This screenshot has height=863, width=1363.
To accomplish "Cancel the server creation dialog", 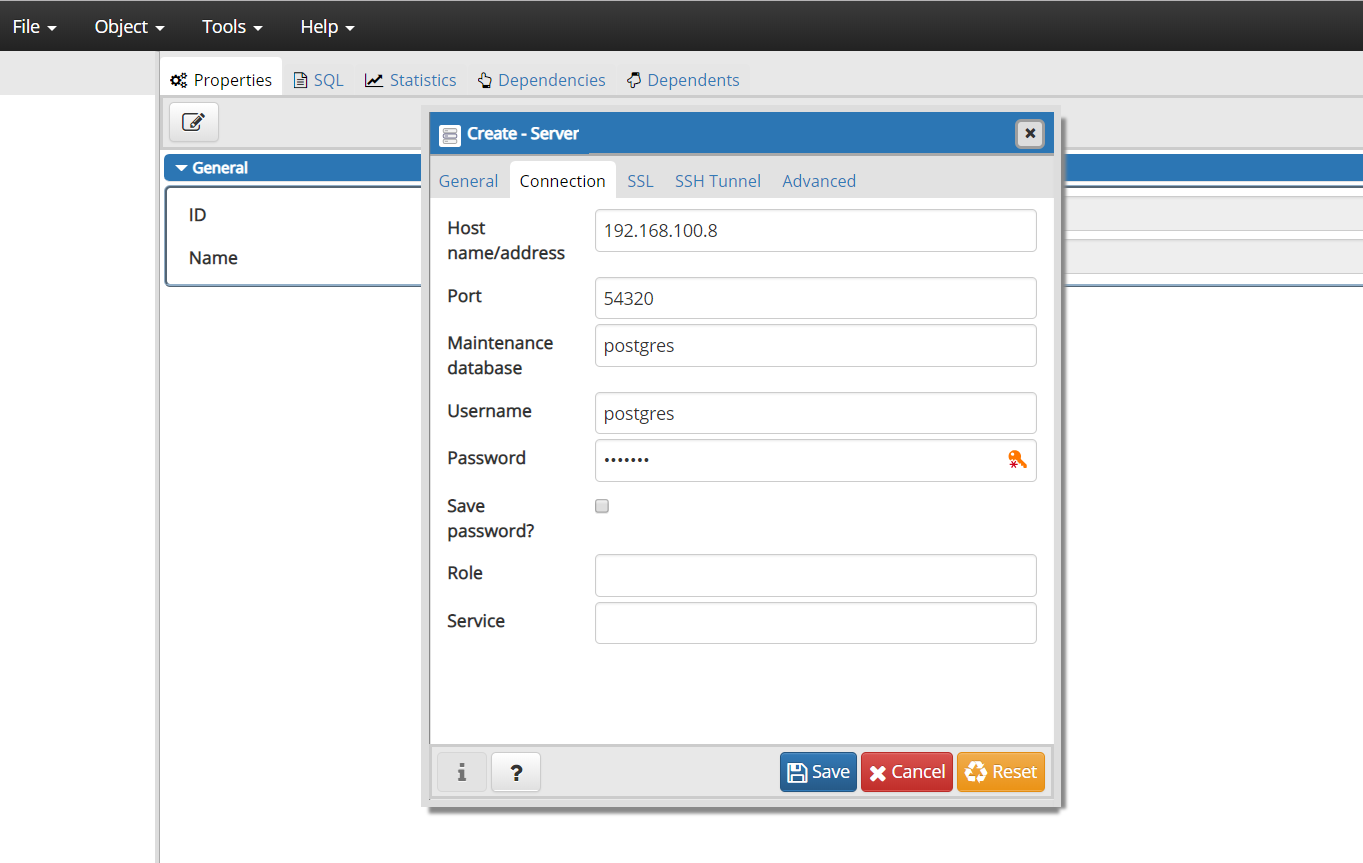I will click(x=906, y=771).
